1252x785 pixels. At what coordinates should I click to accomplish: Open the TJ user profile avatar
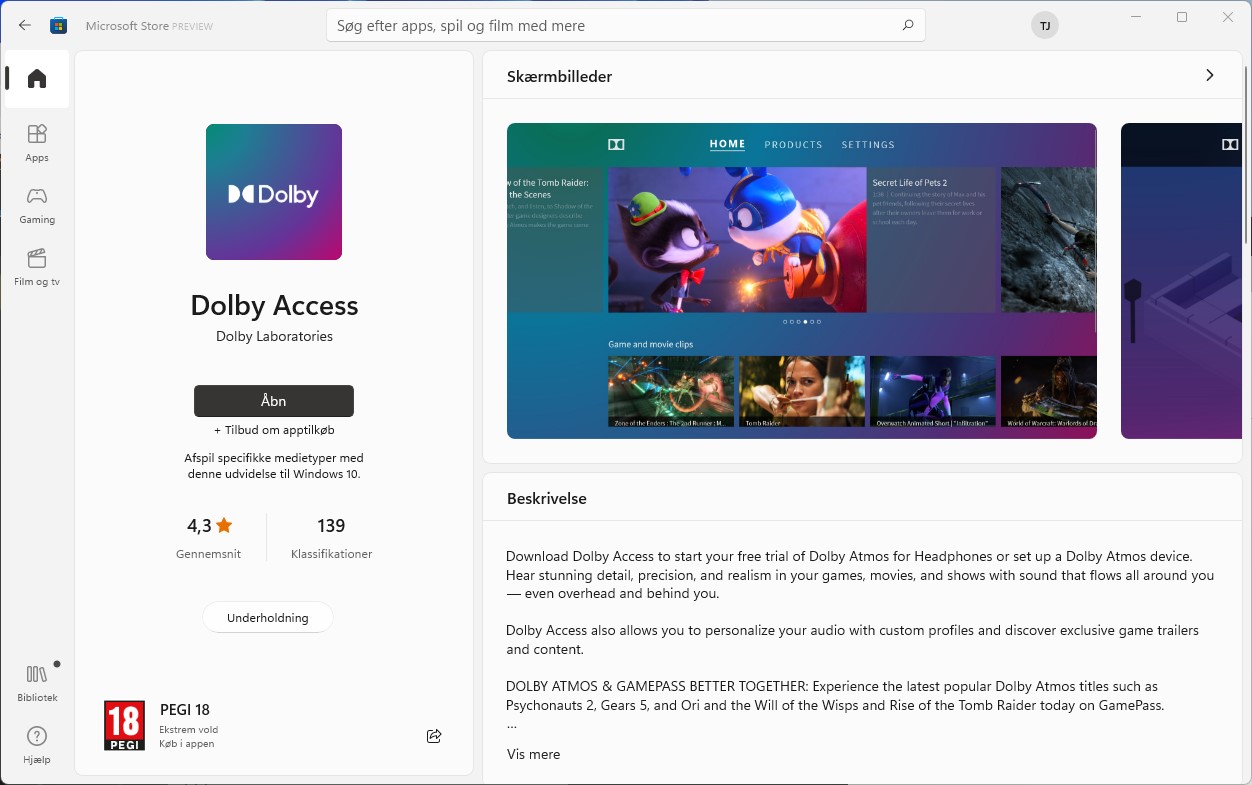coord(1045,25)
